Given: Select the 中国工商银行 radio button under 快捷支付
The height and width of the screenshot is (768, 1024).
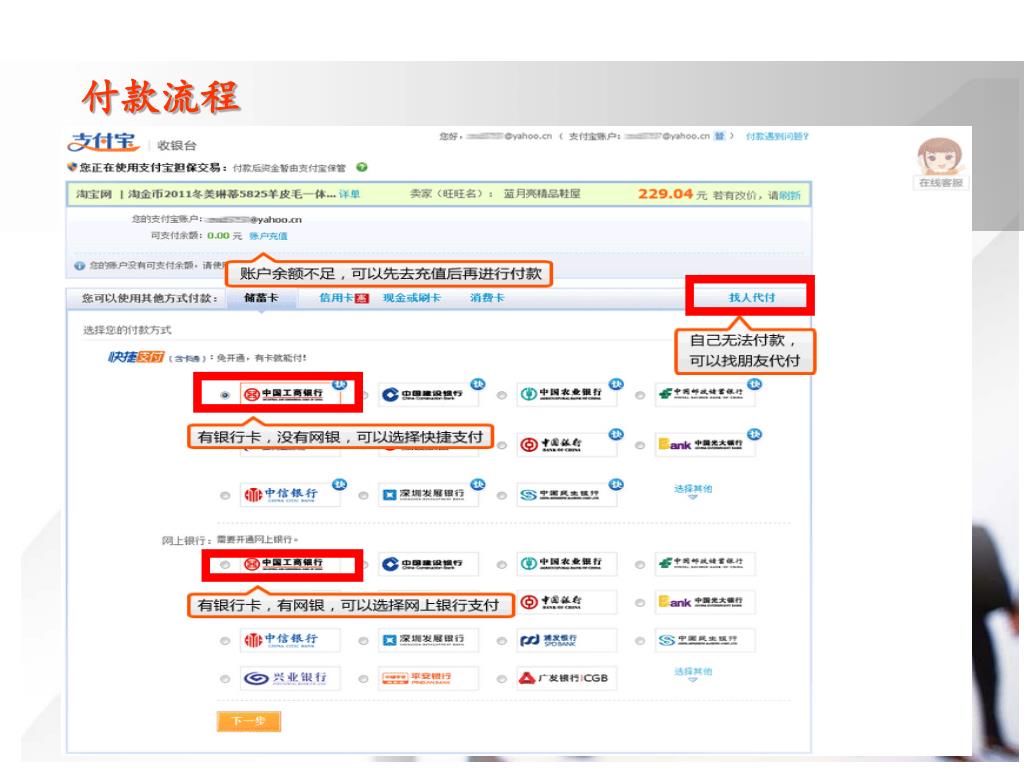Looking at the screenshot, I should coord(225,395).
